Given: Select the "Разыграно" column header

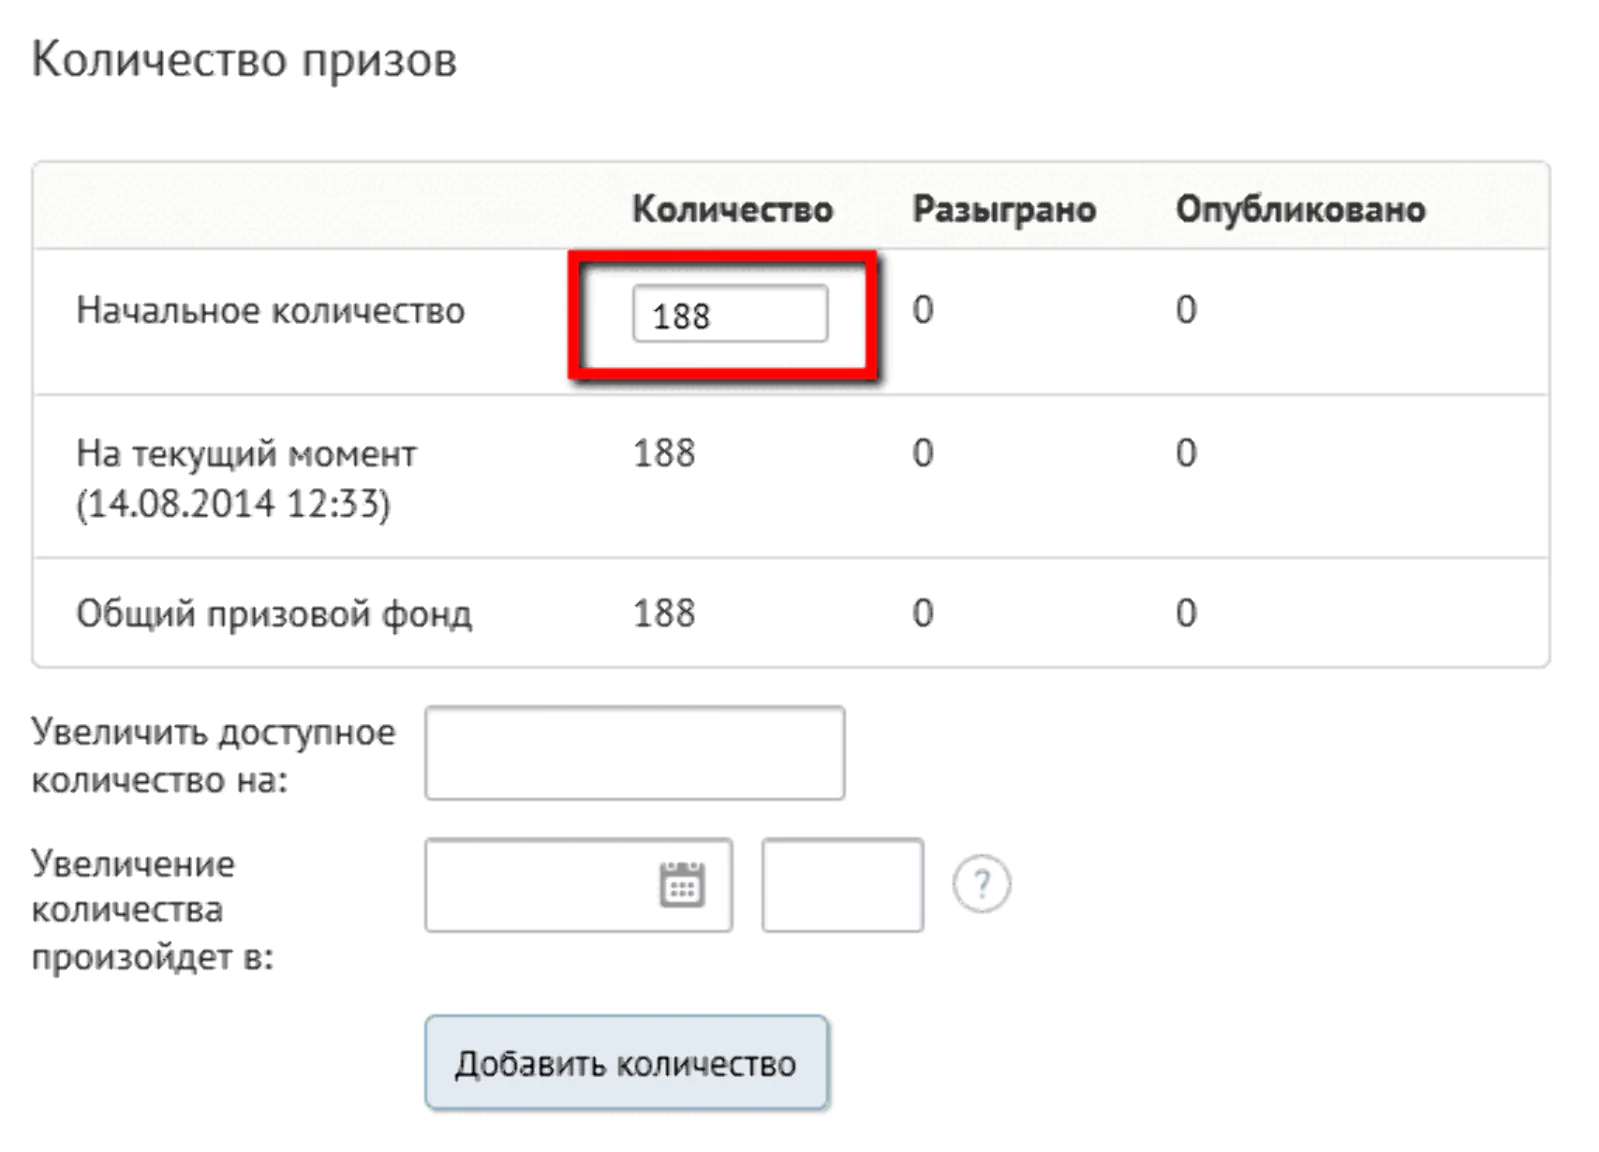Looking at the screenshot, I should 1003,209.
